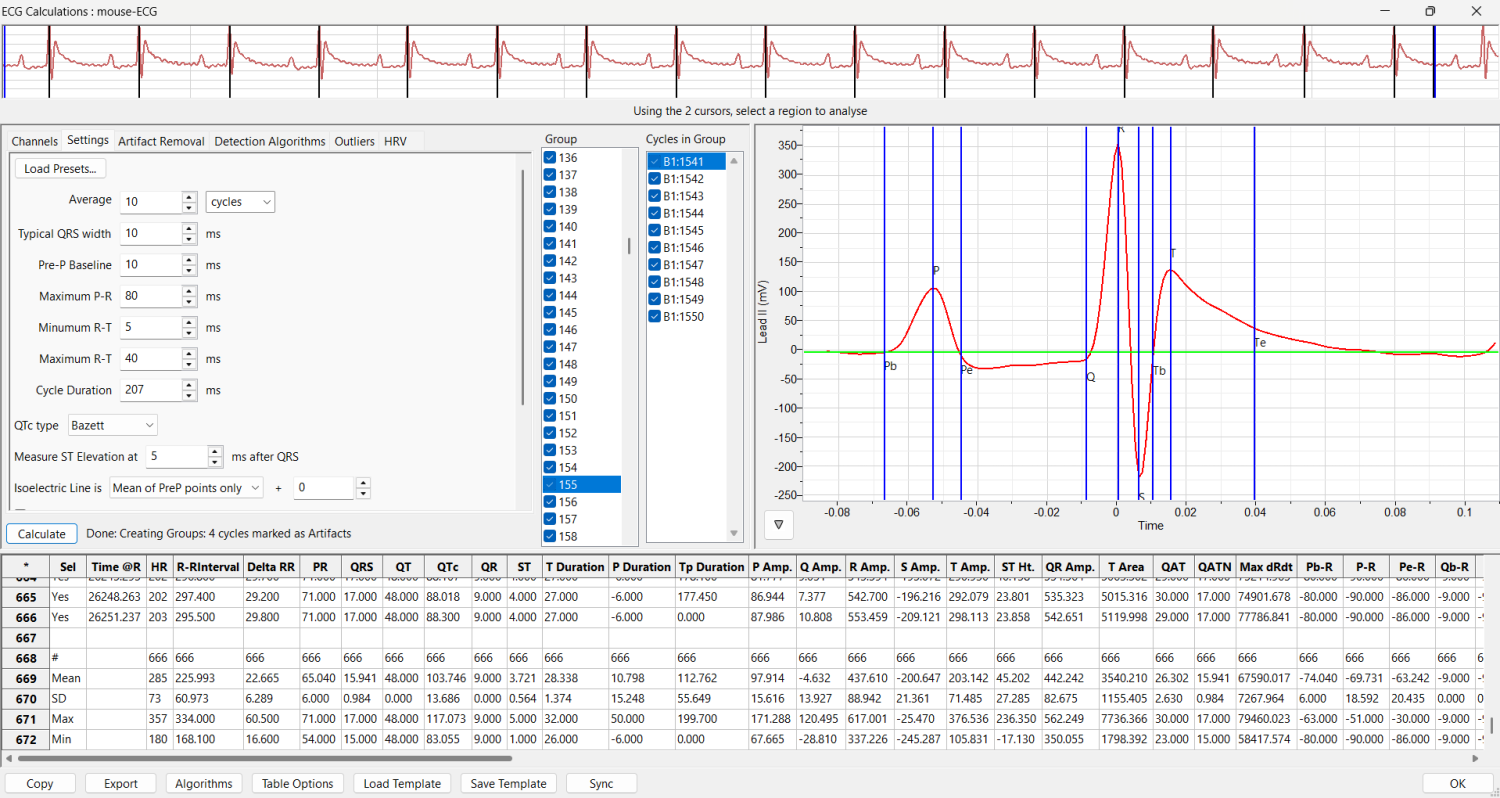Click the Cycle Duration input field
The width and height of the screenshot is (1500, 798).
point(150,390)
